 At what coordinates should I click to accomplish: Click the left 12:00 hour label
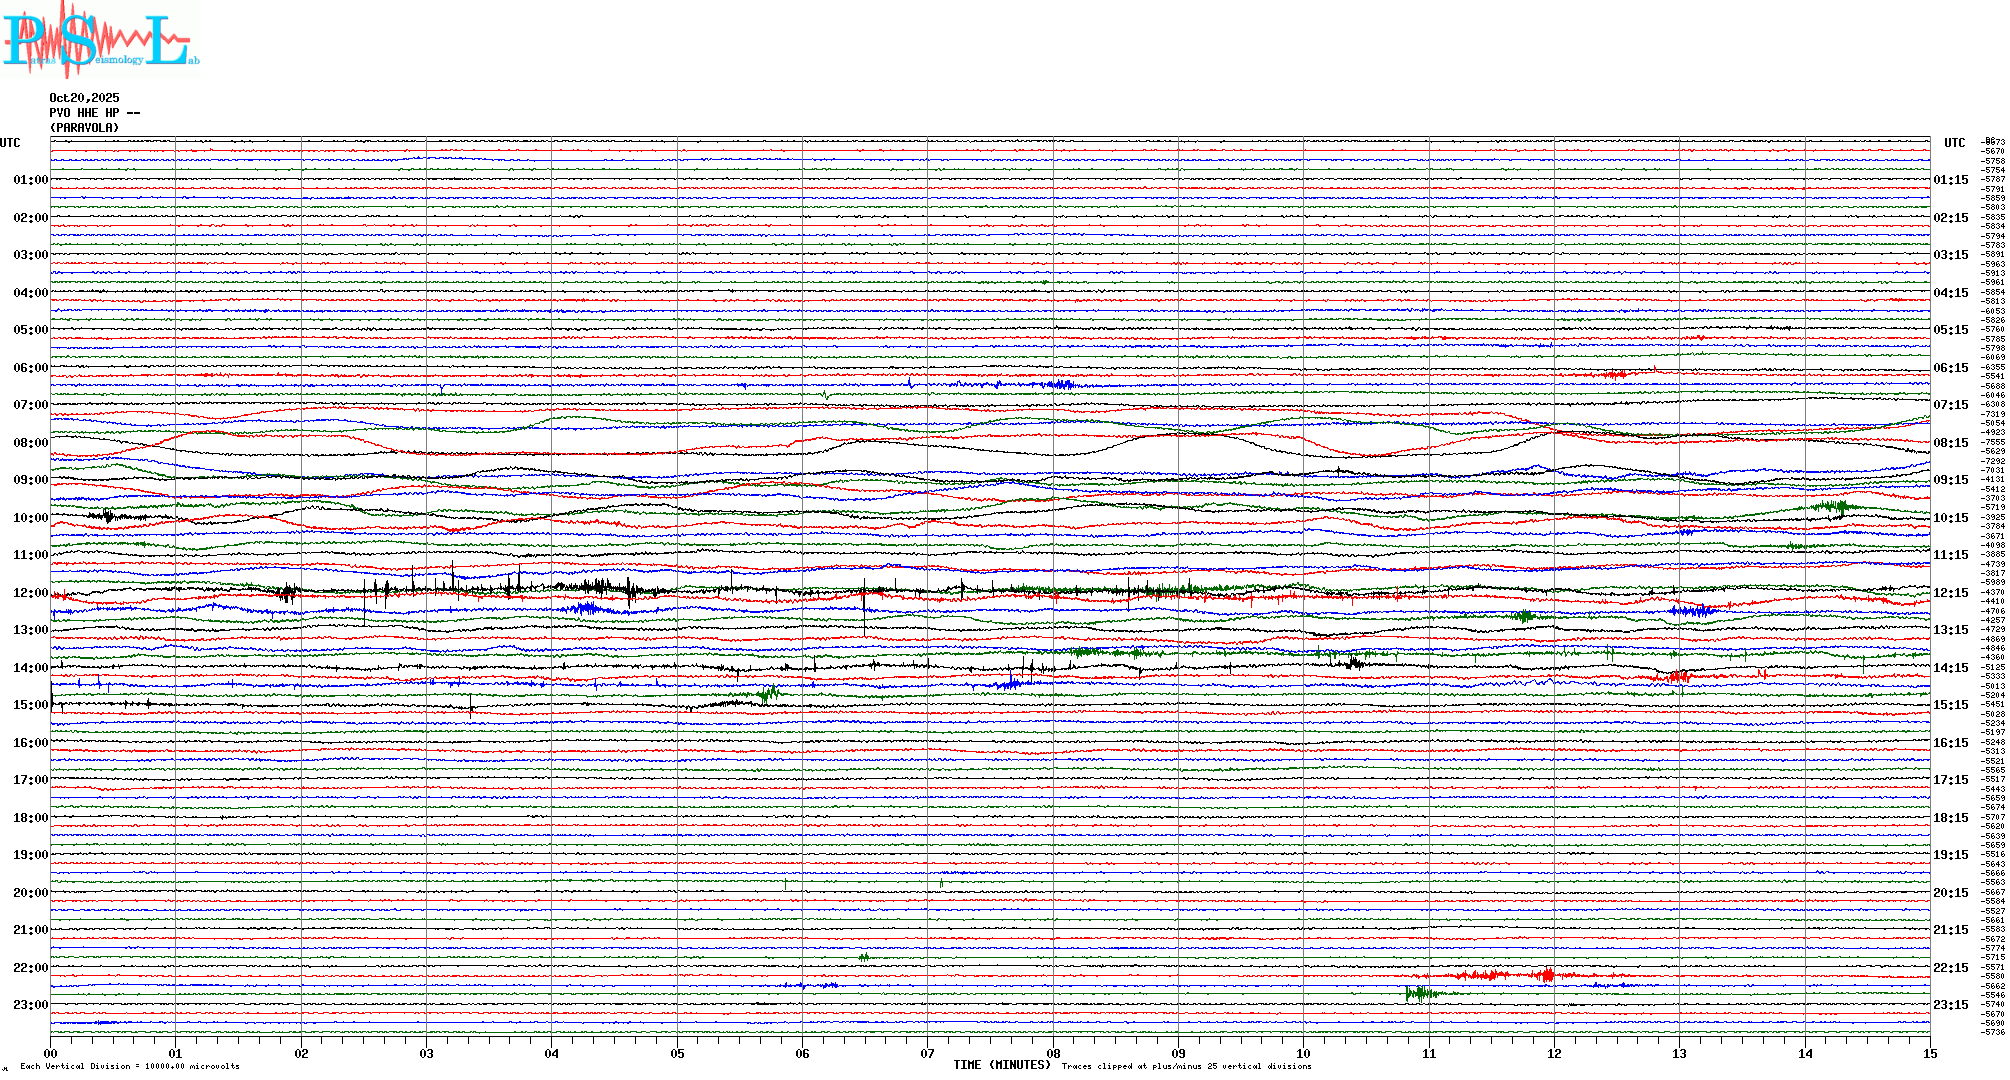(x=30, y=593)
